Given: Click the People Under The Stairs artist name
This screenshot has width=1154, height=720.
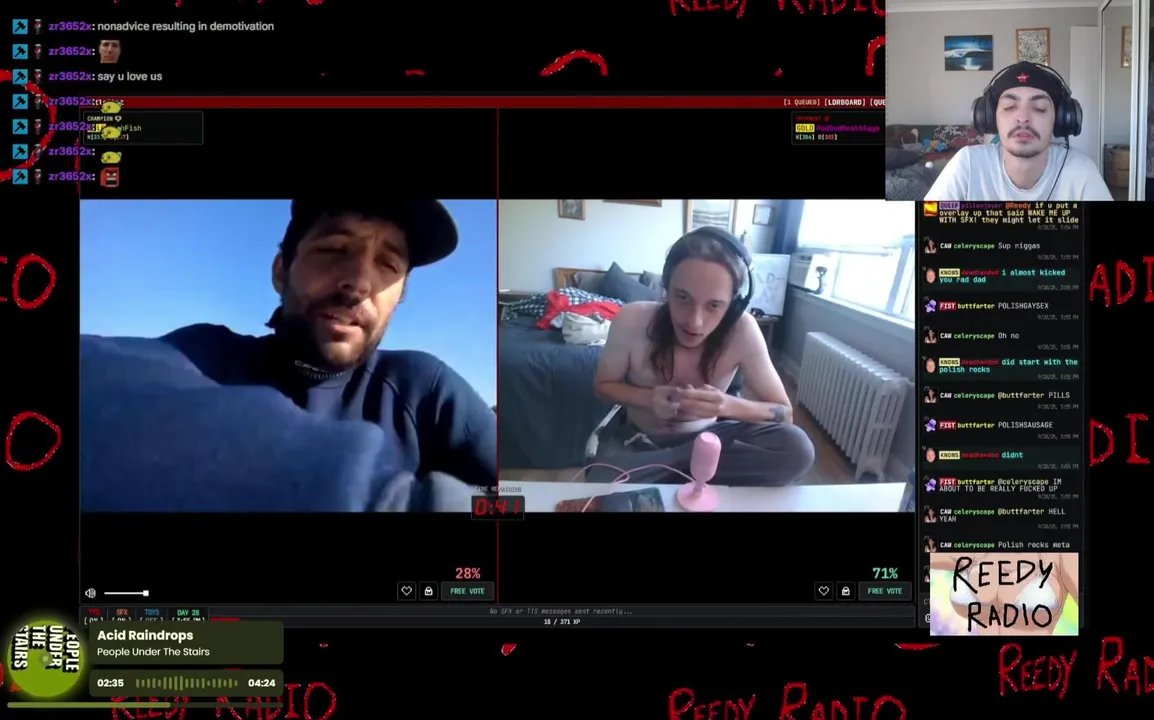Looking at the screenshot, I should pyautogui.click(x=153, y=652).
